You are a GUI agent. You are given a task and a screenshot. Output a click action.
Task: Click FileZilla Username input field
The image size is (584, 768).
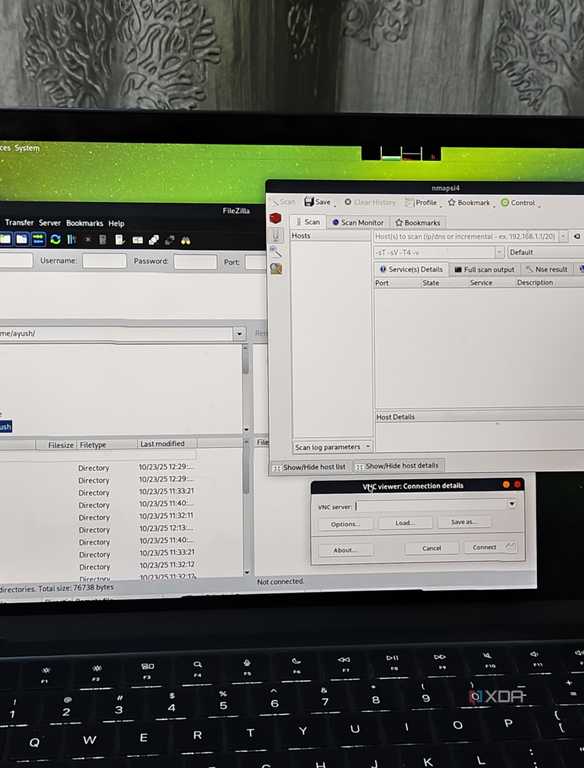tap(104, 261)
